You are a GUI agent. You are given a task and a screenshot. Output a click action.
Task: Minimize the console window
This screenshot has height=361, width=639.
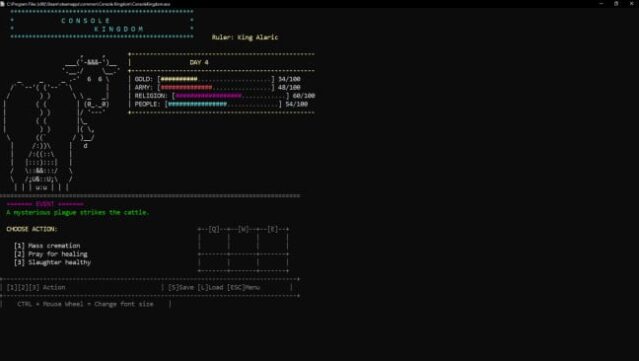click(602, 4)
